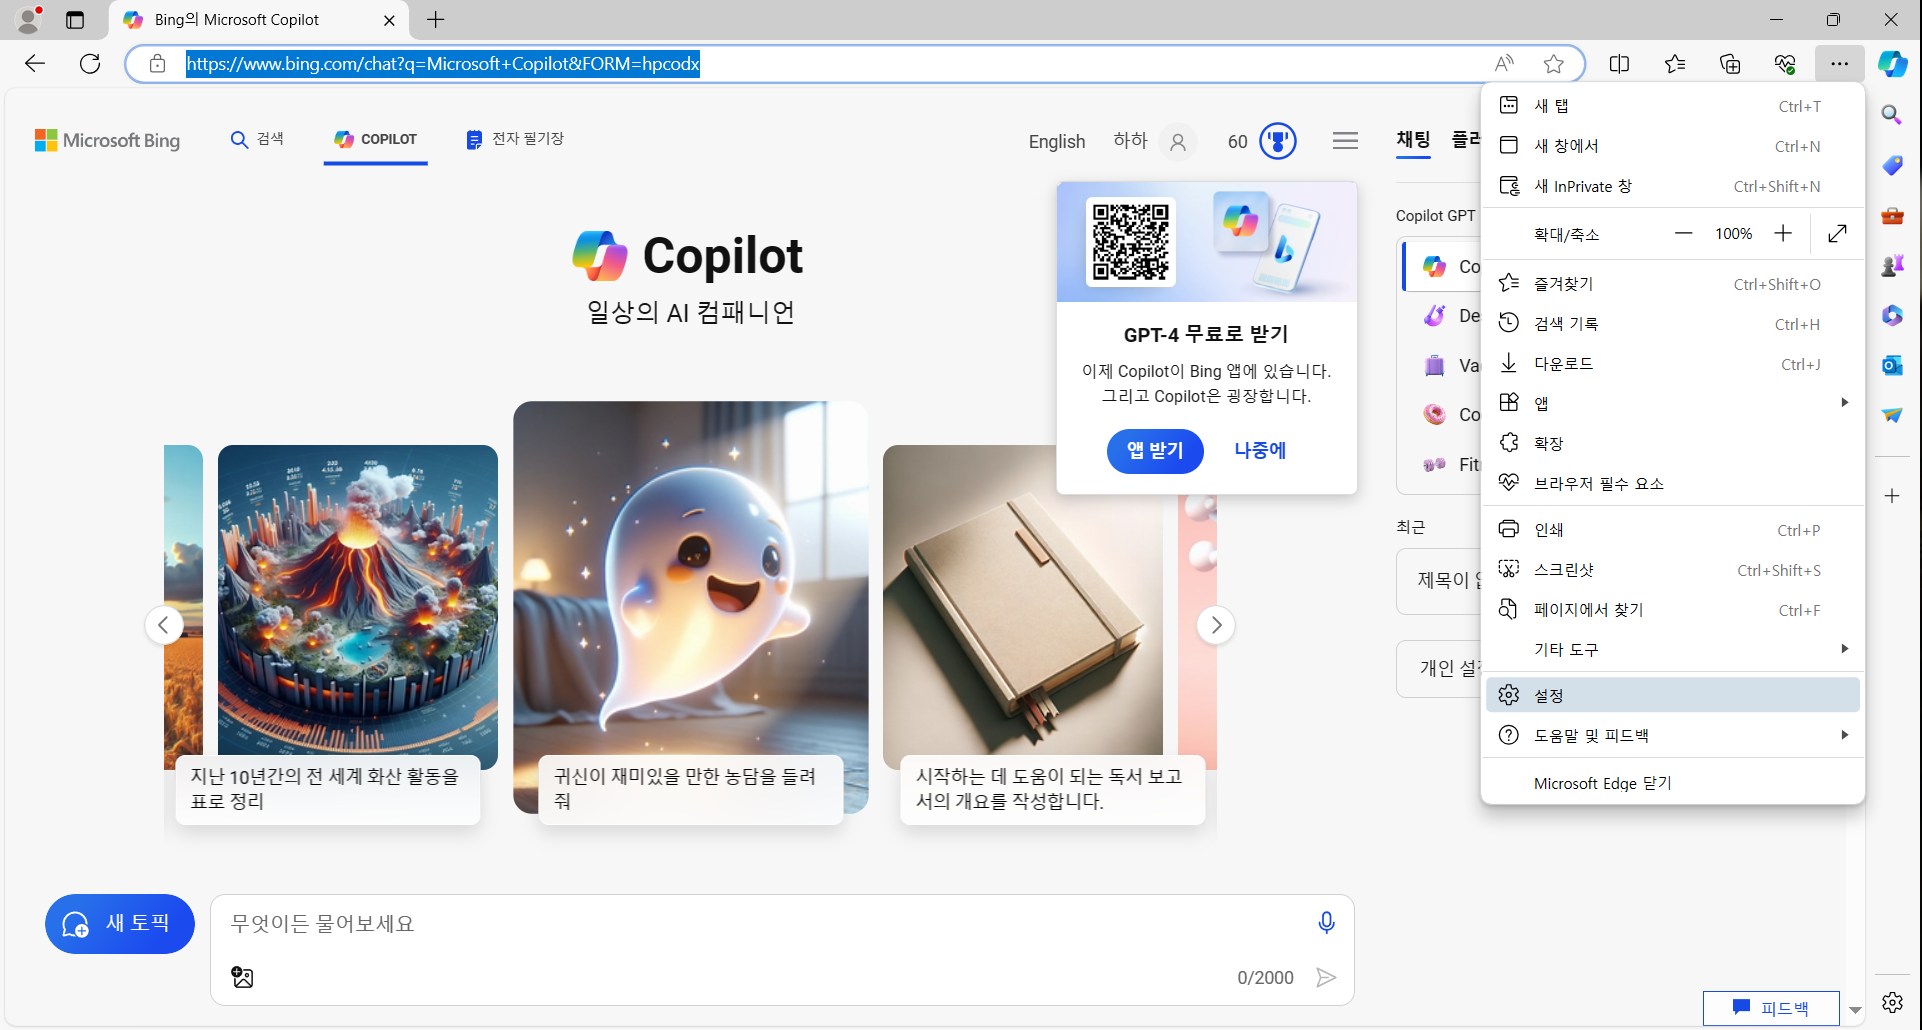Viewport: 1922px width, 1030px height.
Task: Zoom out with the minus button
Action: (x=1684, y=233)
